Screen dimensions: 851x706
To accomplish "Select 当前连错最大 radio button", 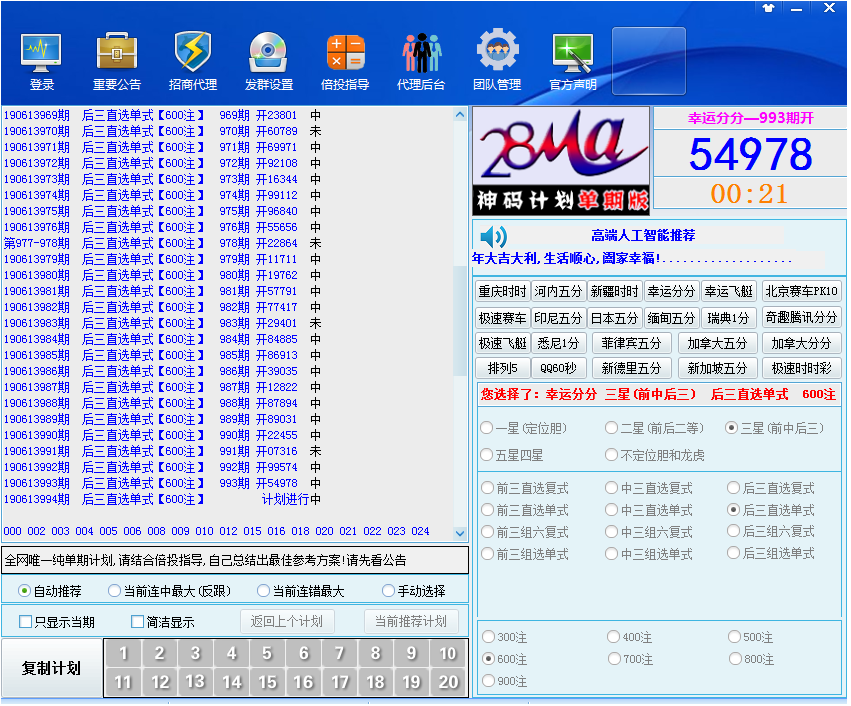I will [x=263, y=591].
